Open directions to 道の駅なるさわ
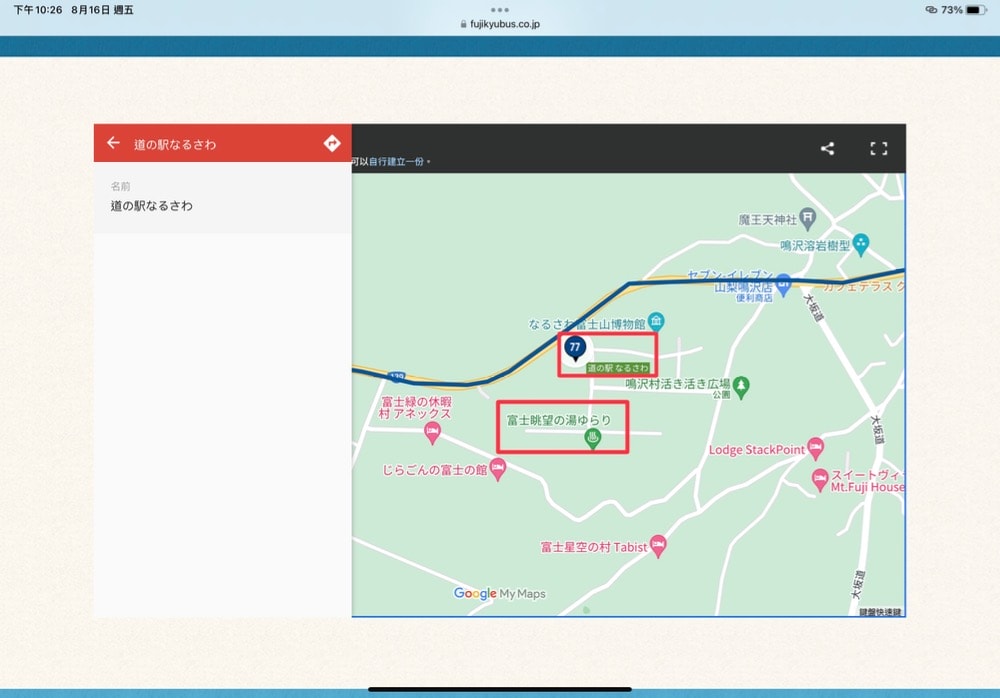 332,143
